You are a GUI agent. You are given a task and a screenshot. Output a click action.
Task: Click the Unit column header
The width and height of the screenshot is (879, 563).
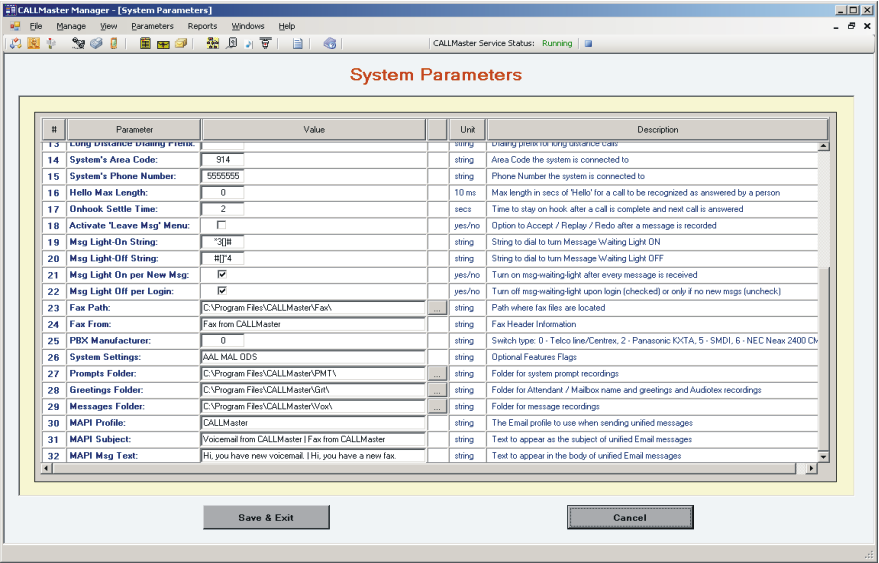click(x=468, y=130)
